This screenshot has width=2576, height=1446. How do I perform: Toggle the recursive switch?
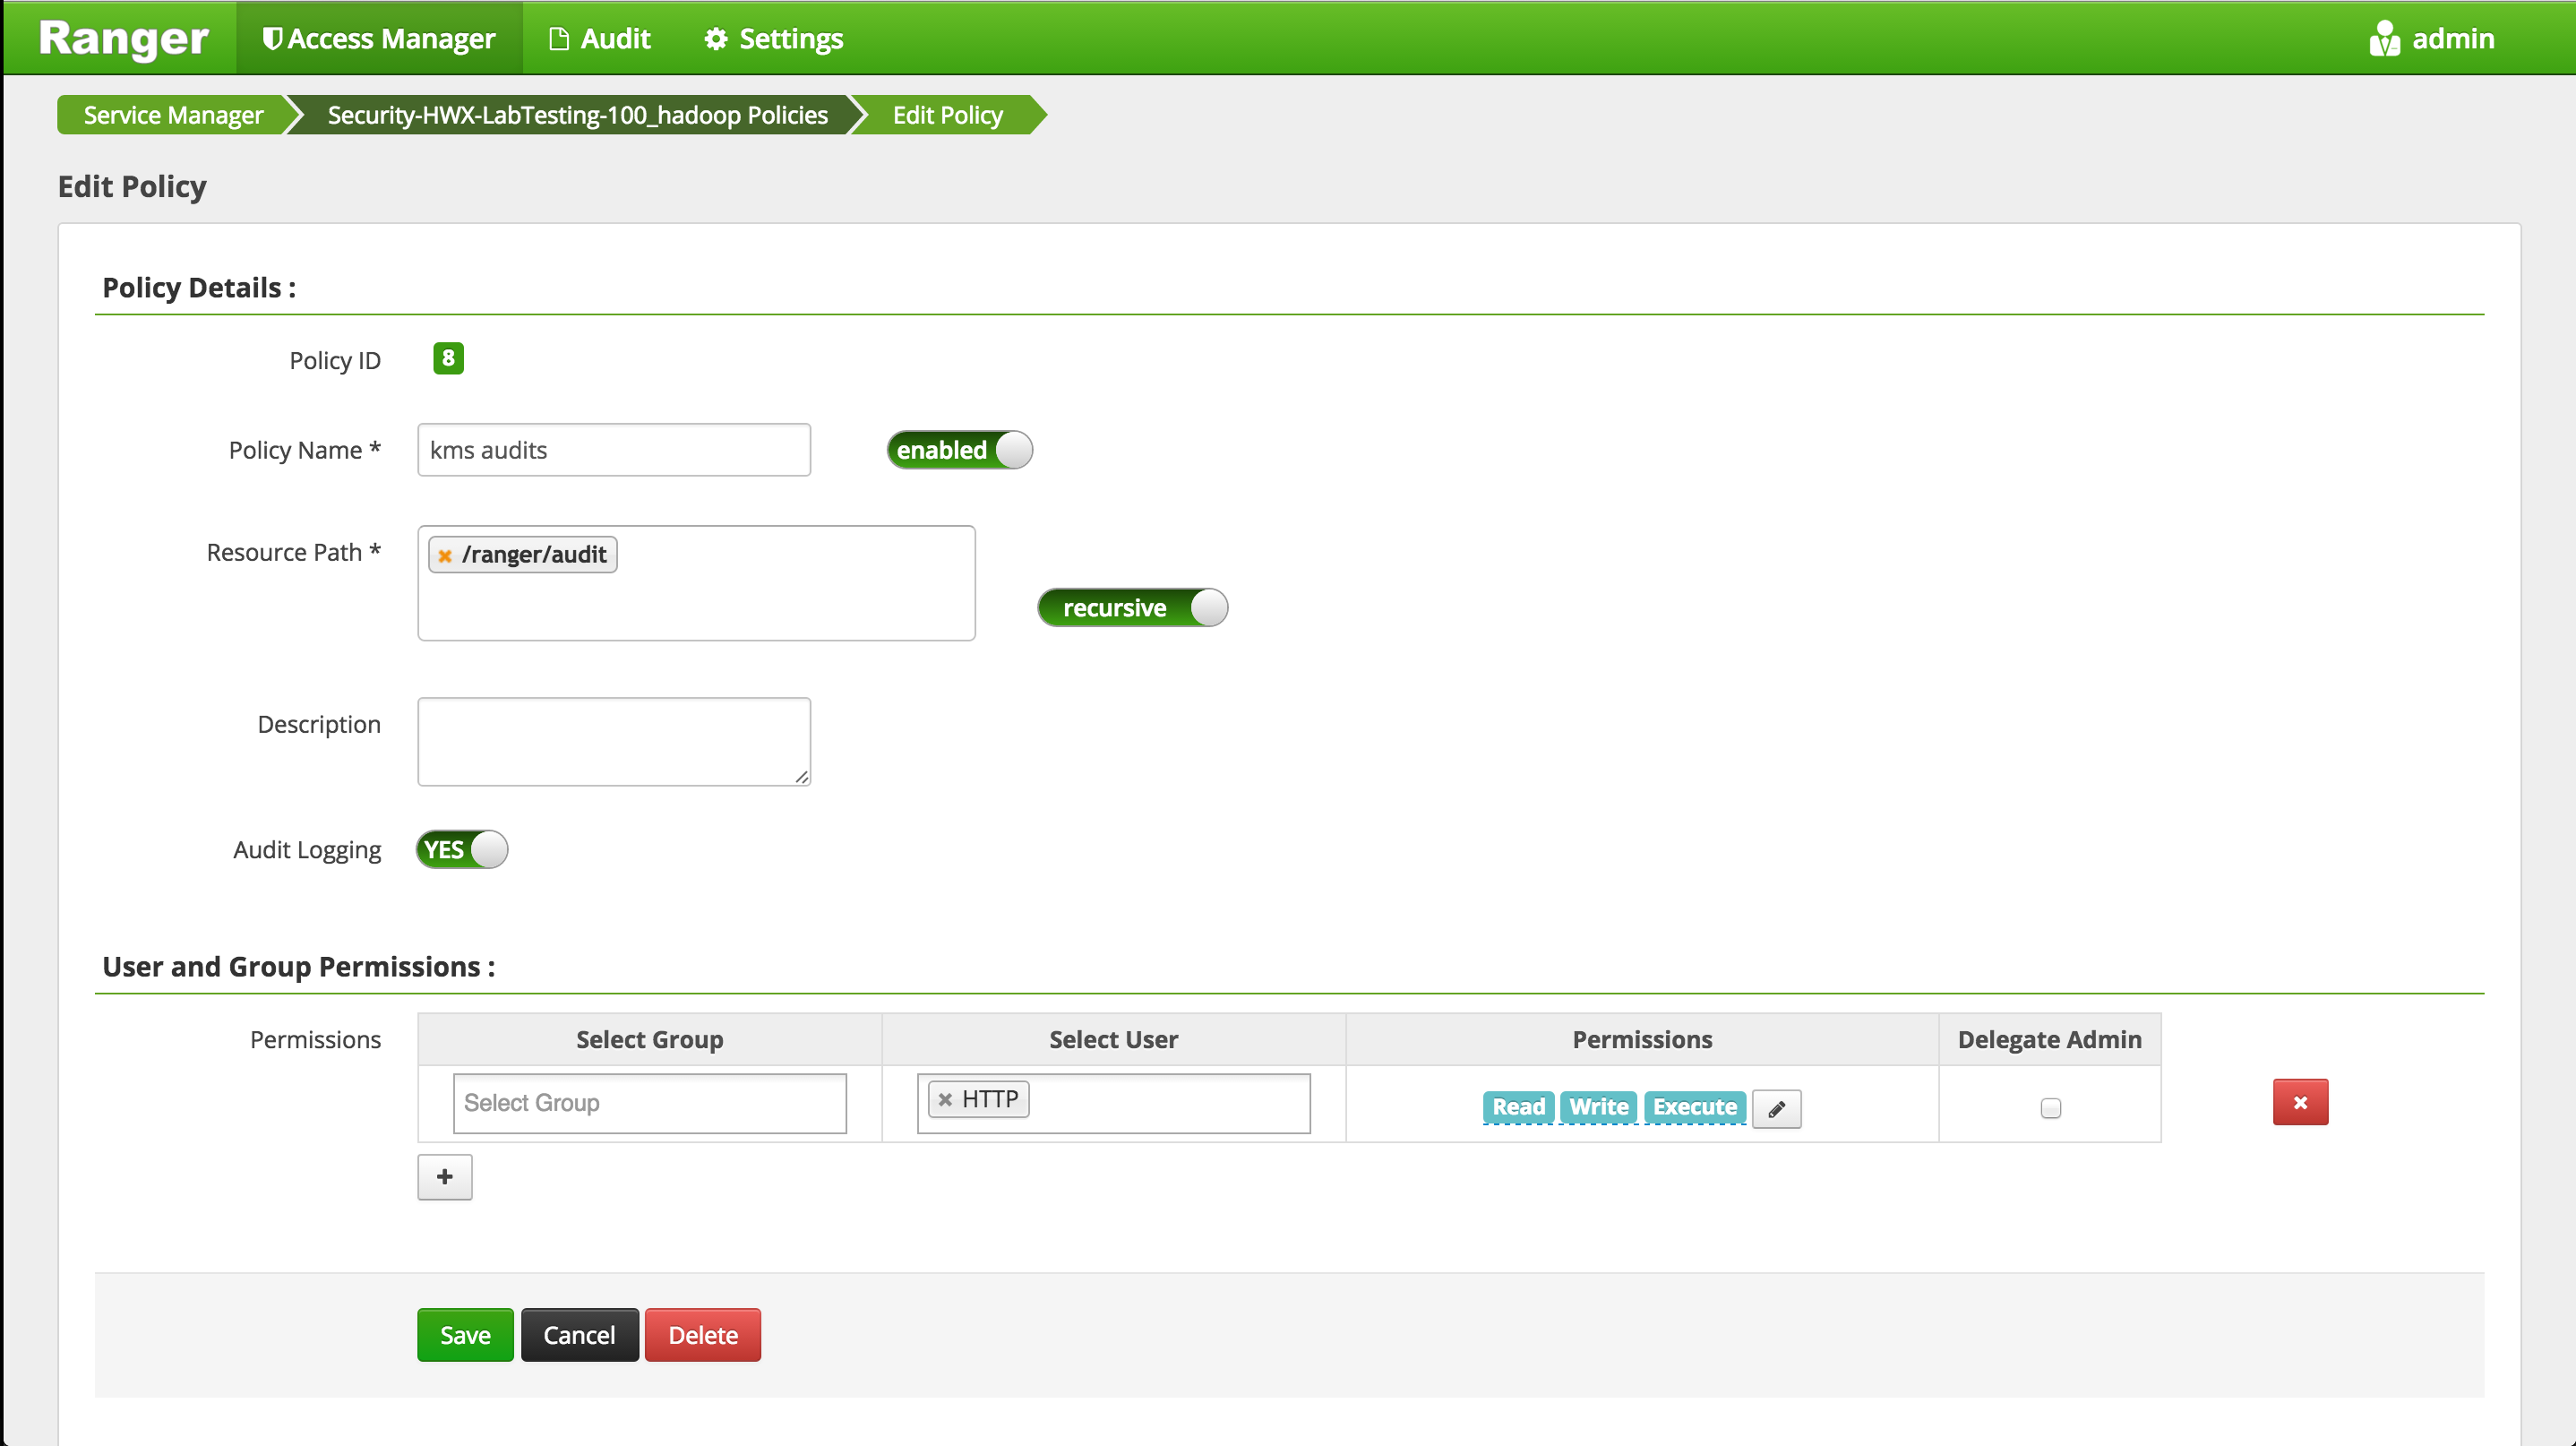coord(1132,608)
